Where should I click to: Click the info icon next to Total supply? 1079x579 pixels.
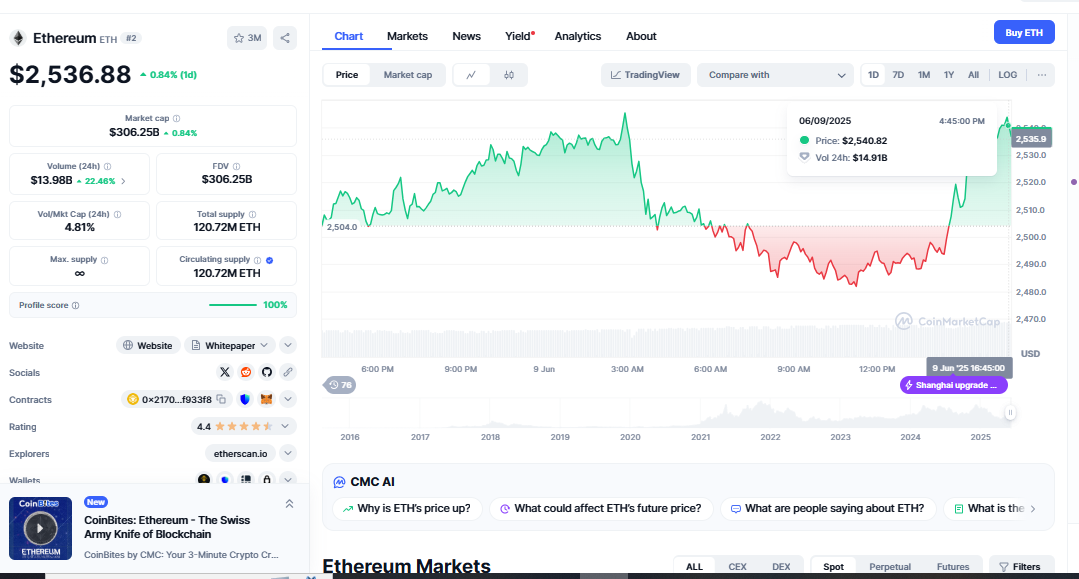253,215
